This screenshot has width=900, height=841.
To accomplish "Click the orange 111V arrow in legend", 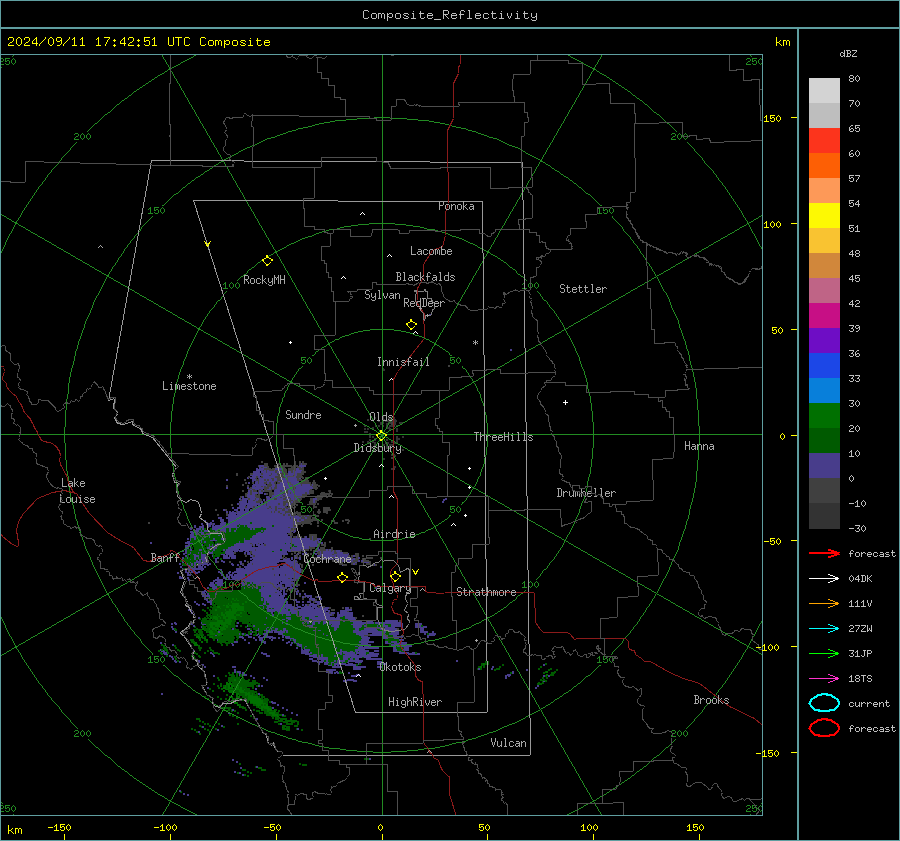I will 824,603.
